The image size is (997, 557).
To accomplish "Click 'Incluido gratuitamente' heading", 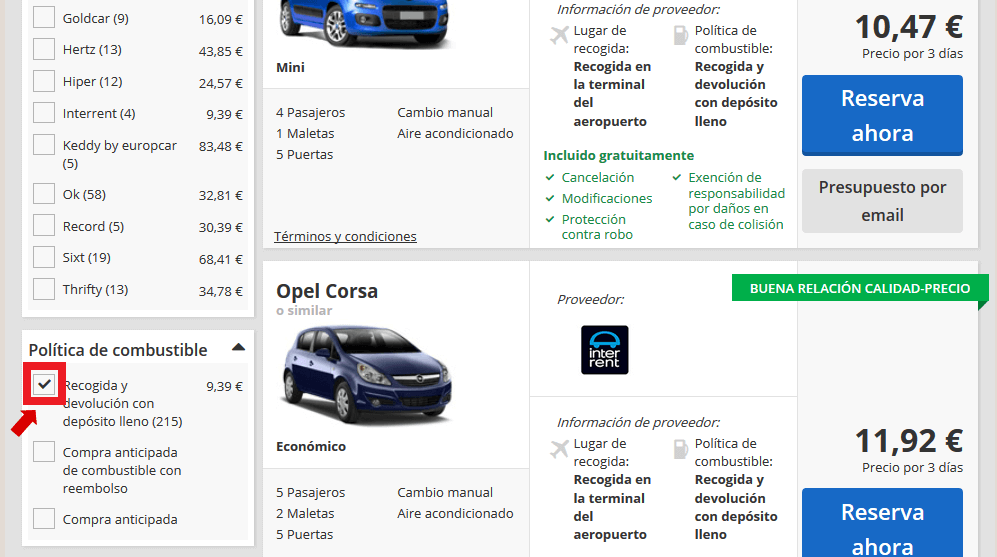I will (x=619, y=155).
